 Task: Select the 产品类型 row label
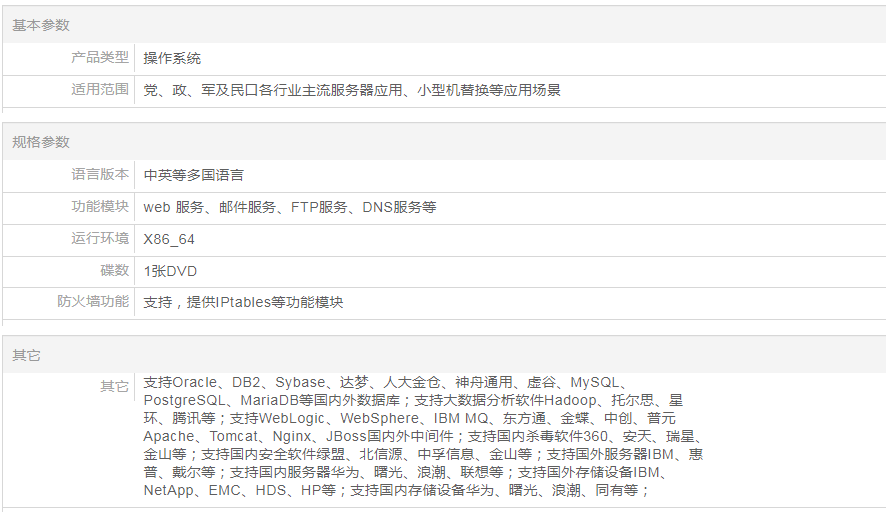click(x=100, y=57)
